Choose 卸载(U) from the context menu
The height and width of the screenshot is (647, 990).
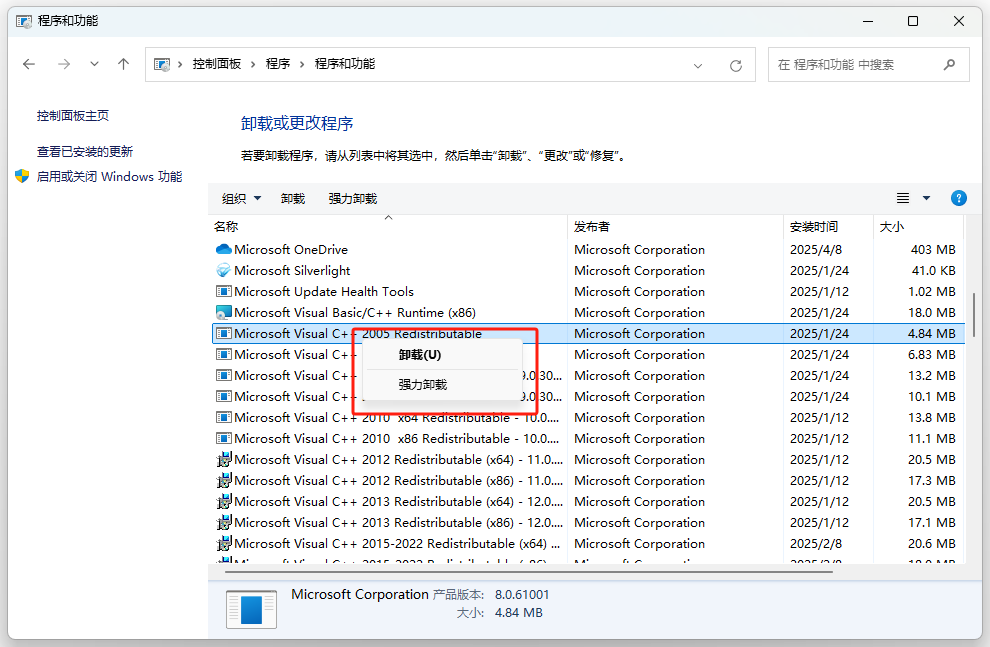tap(442, 355)
